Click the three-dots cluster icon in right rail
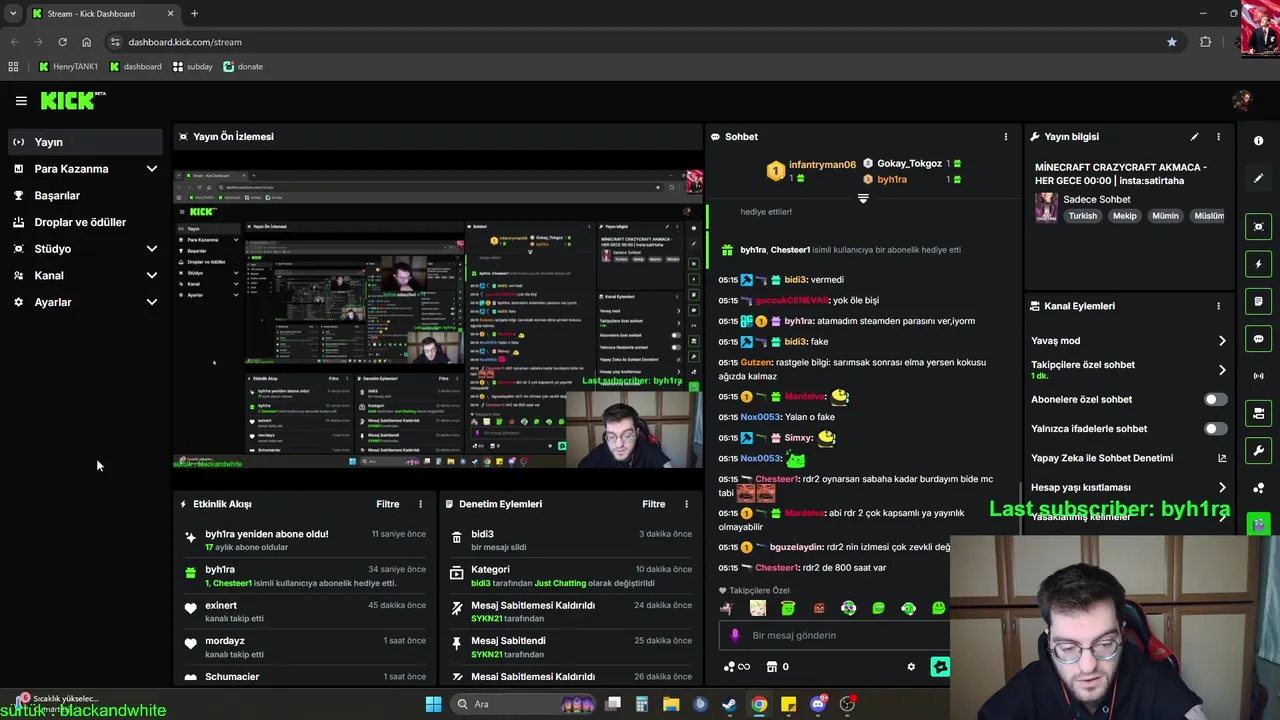This screenshot has width=1280, height=720. tap(1258, 488)
